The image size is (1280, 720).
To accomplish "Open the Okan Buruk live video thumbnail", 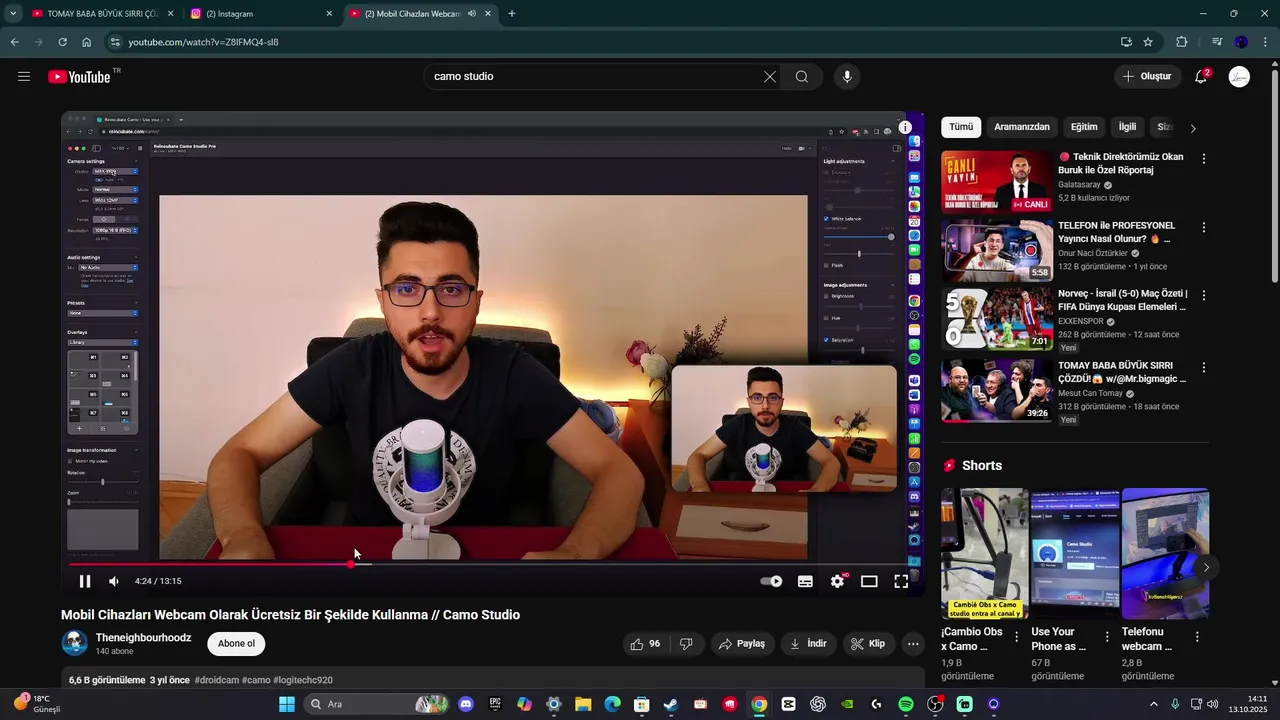I will (997, 181).
